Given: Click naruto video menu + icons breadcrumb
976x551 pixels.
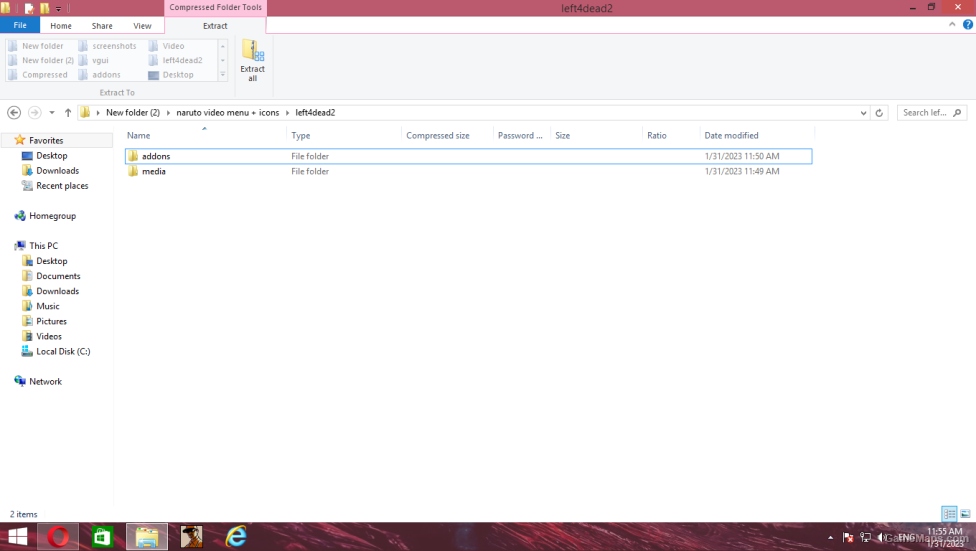Looking at the screenshot, I should coord(227,113).
